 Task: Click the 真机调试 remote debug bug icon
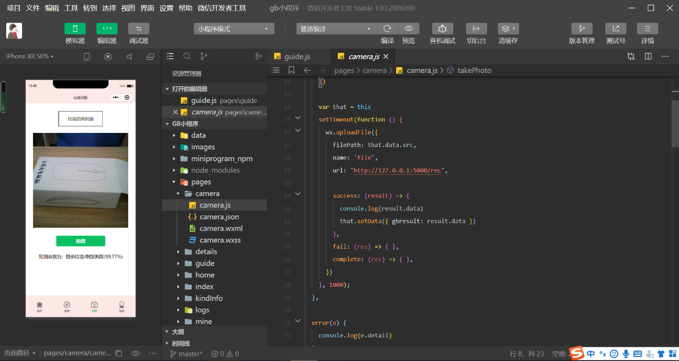pos(442,29)
